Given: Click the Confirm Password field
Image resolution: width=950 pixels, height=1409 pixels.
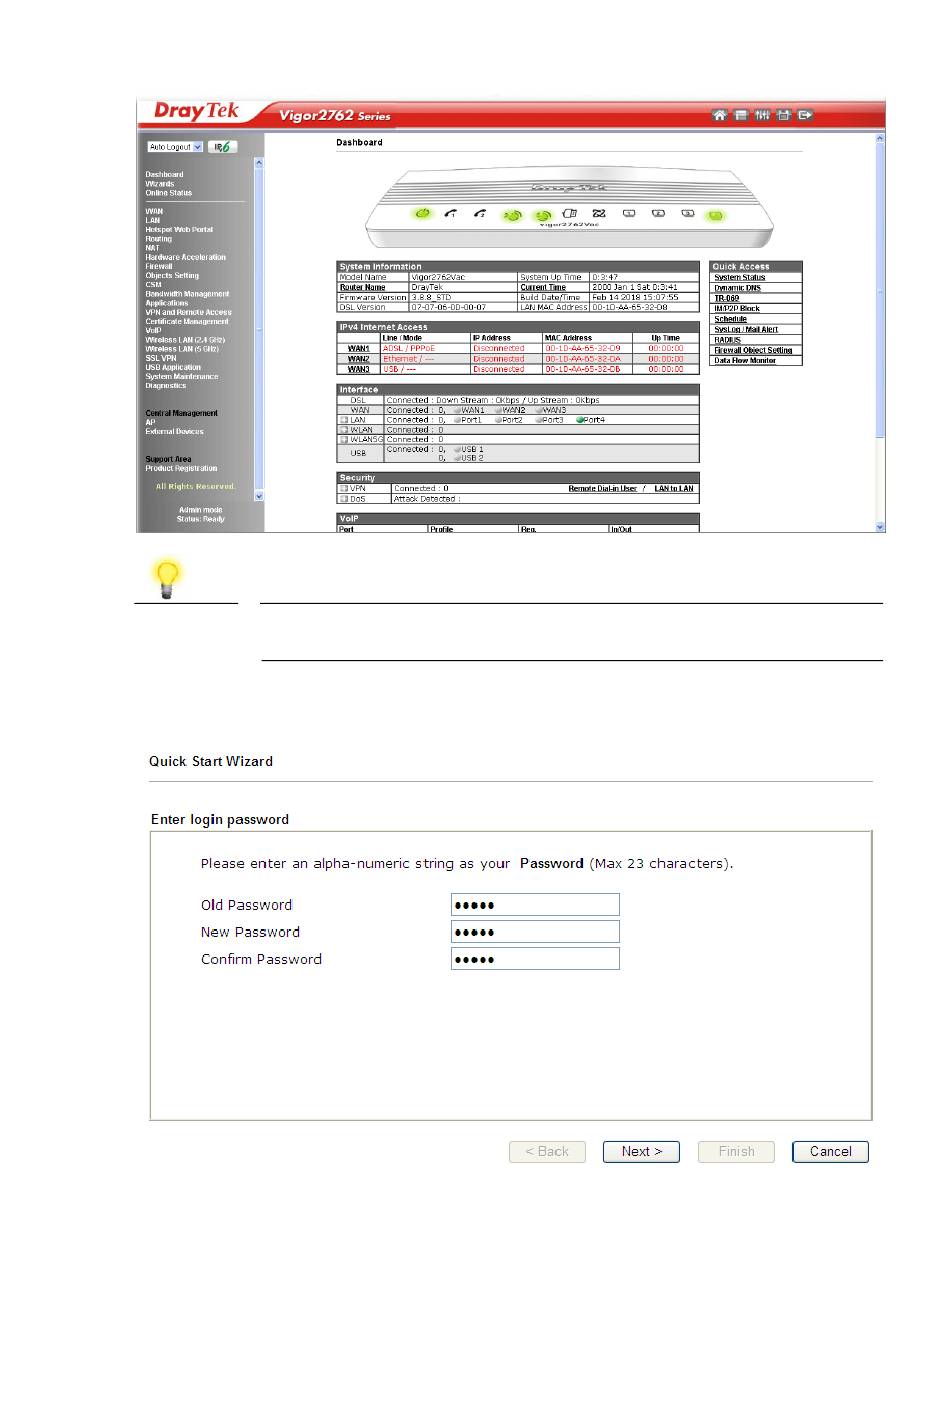Looking at the screenshot, I should (x=535, y=959).
